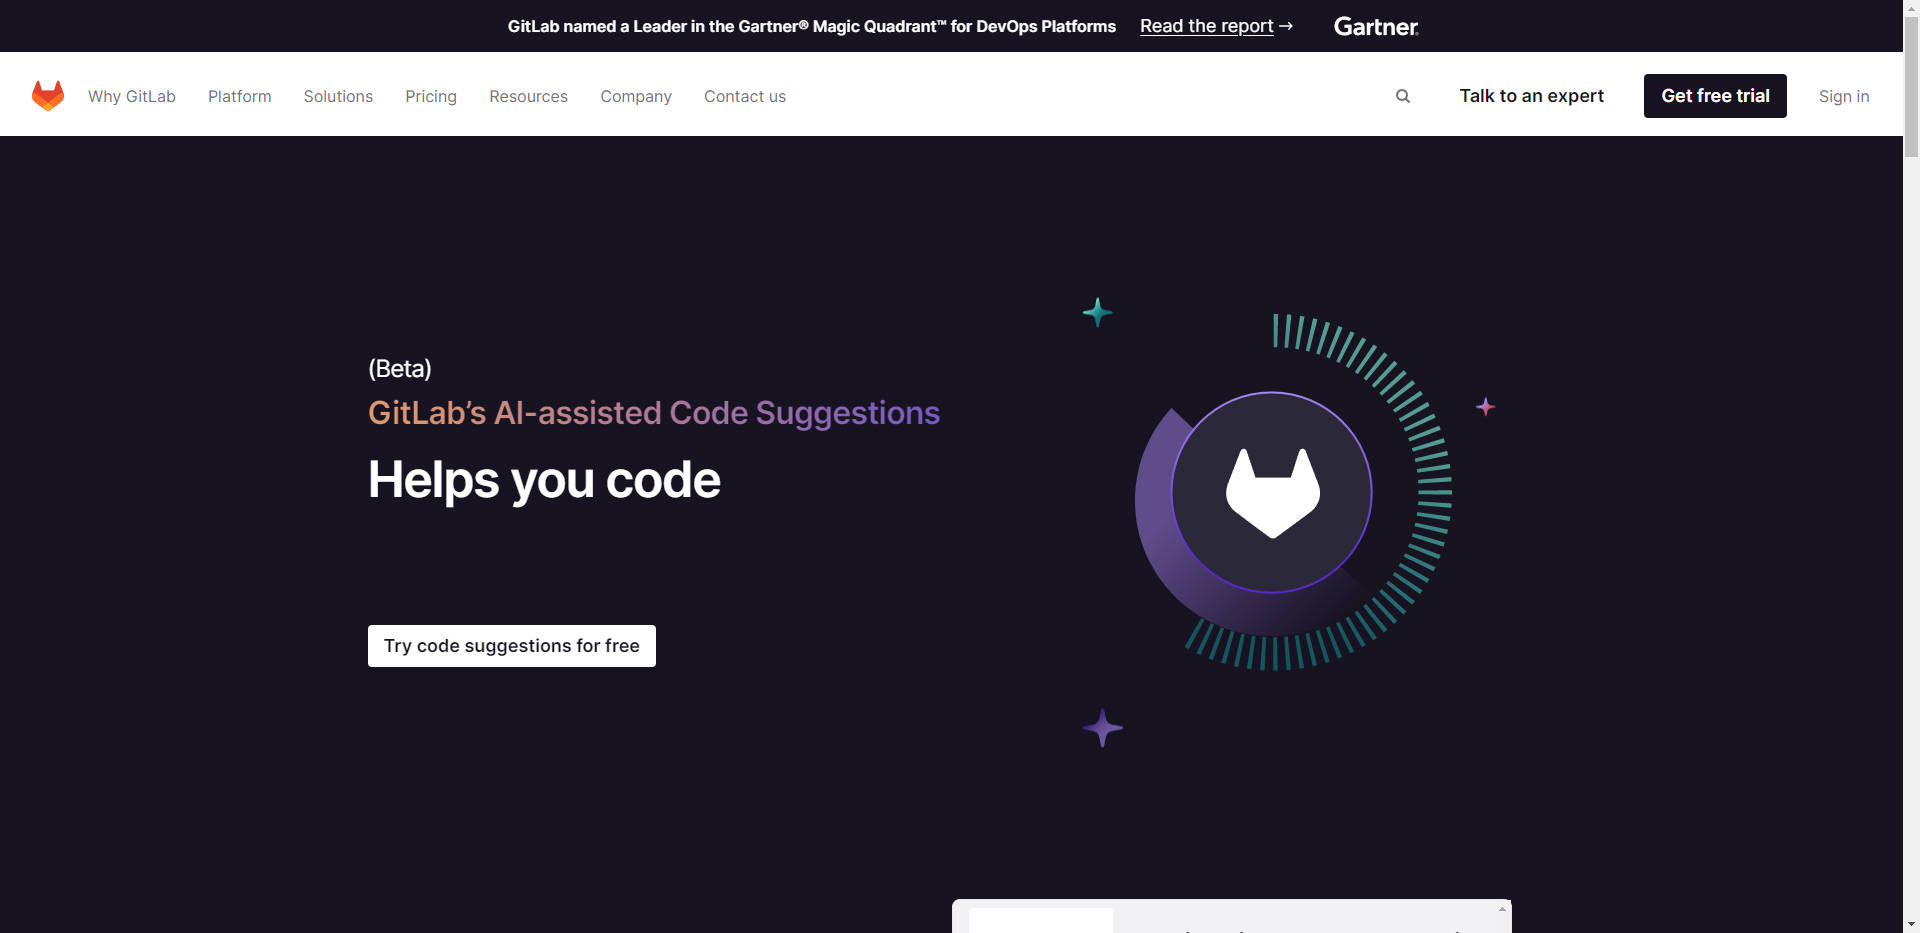Click the GitLab fox logo in navbar

click(x=48, y=96)
